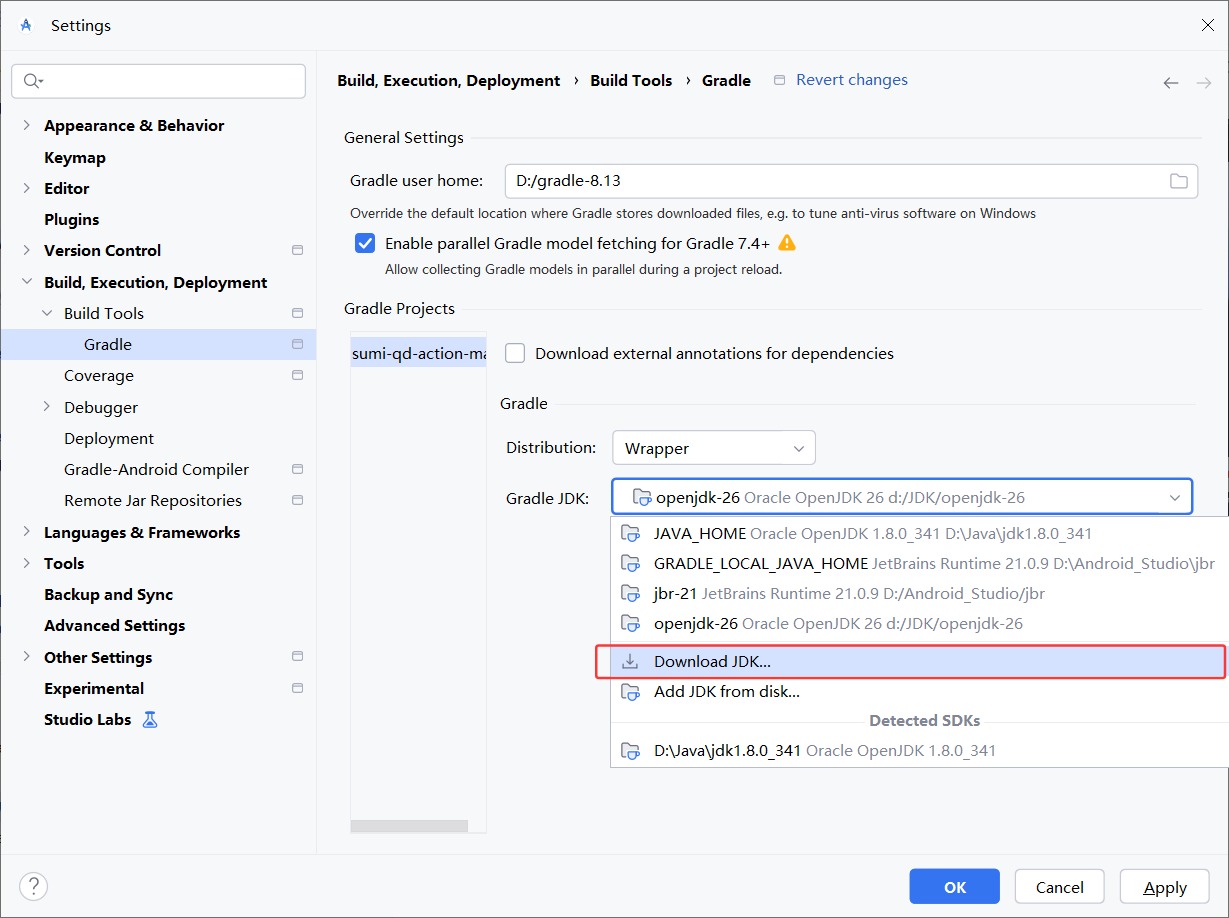Click the Revert changes square icon
This screenshot has height=918, width=1229.
coord(780,80)
